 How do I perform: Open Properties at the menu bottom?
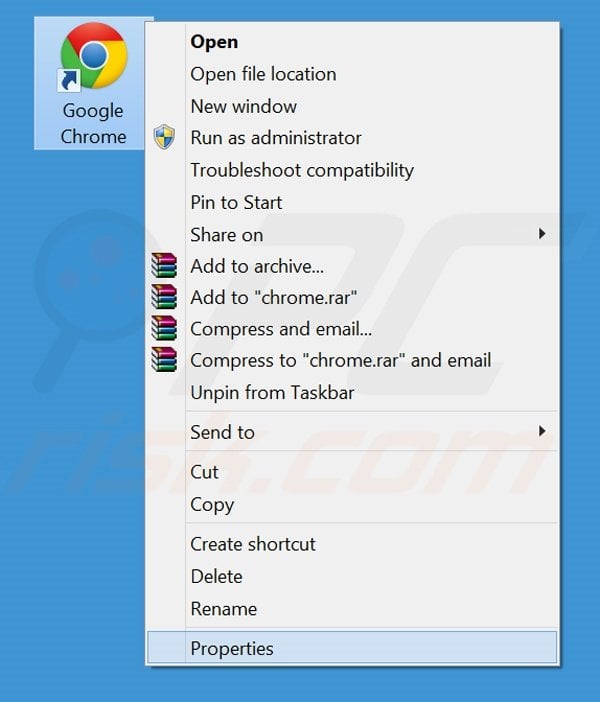pos(231,648)
